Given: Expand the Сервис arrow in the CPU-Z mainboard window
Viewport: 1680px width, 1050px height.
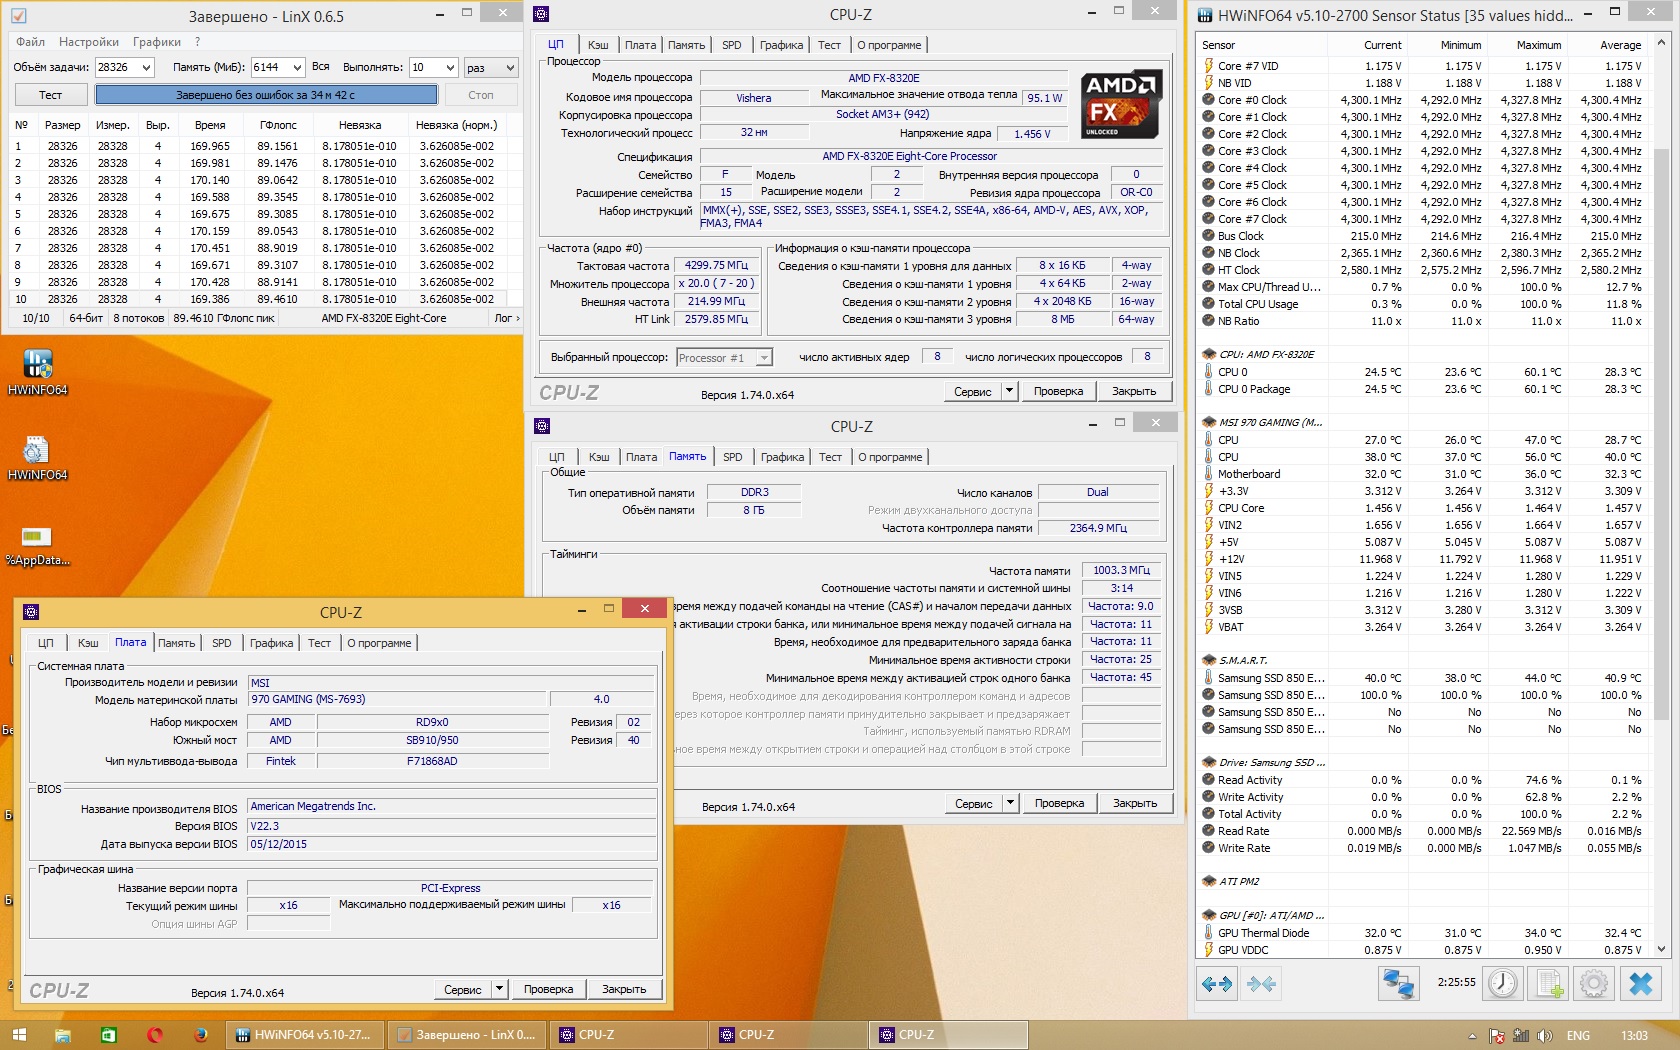Looking at the screenshot, I should click(x=499, y=989).
